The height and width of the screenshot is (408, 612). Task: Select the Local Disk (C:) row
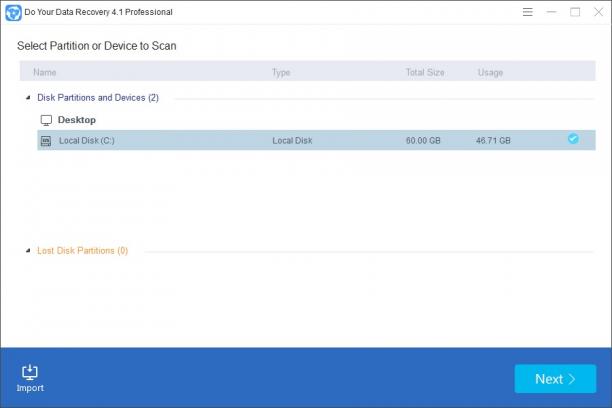[x=316, y=140]
